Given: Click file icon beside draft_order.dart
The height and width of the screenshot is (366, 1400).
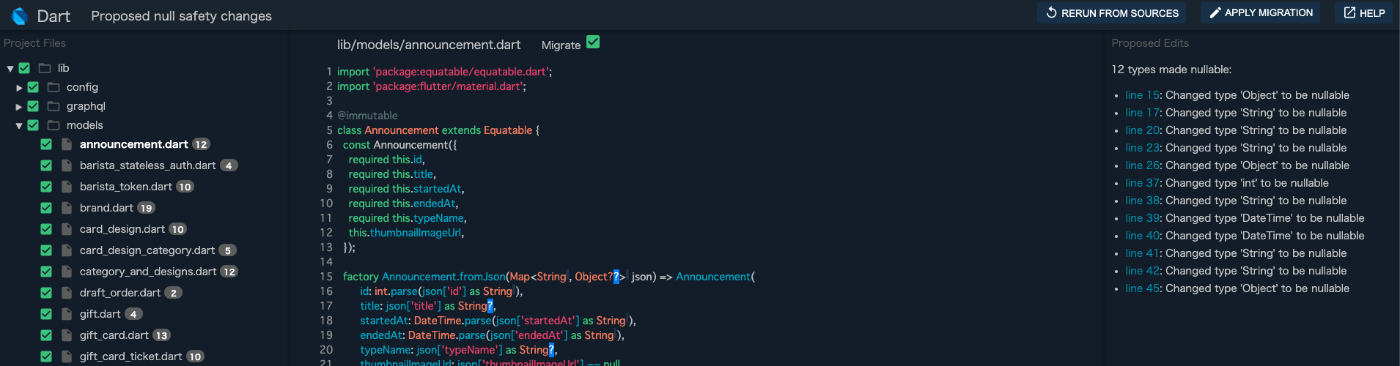Looking at the screenshot, I should pos(67,293).
